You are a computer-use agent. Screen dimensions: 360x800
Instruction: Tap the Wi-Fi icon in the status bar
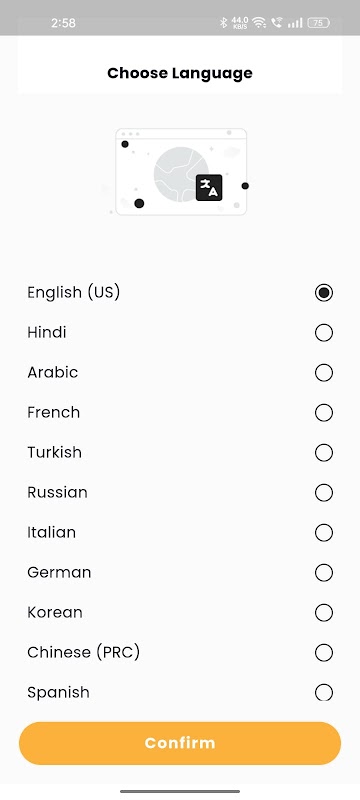pos(259,22)
